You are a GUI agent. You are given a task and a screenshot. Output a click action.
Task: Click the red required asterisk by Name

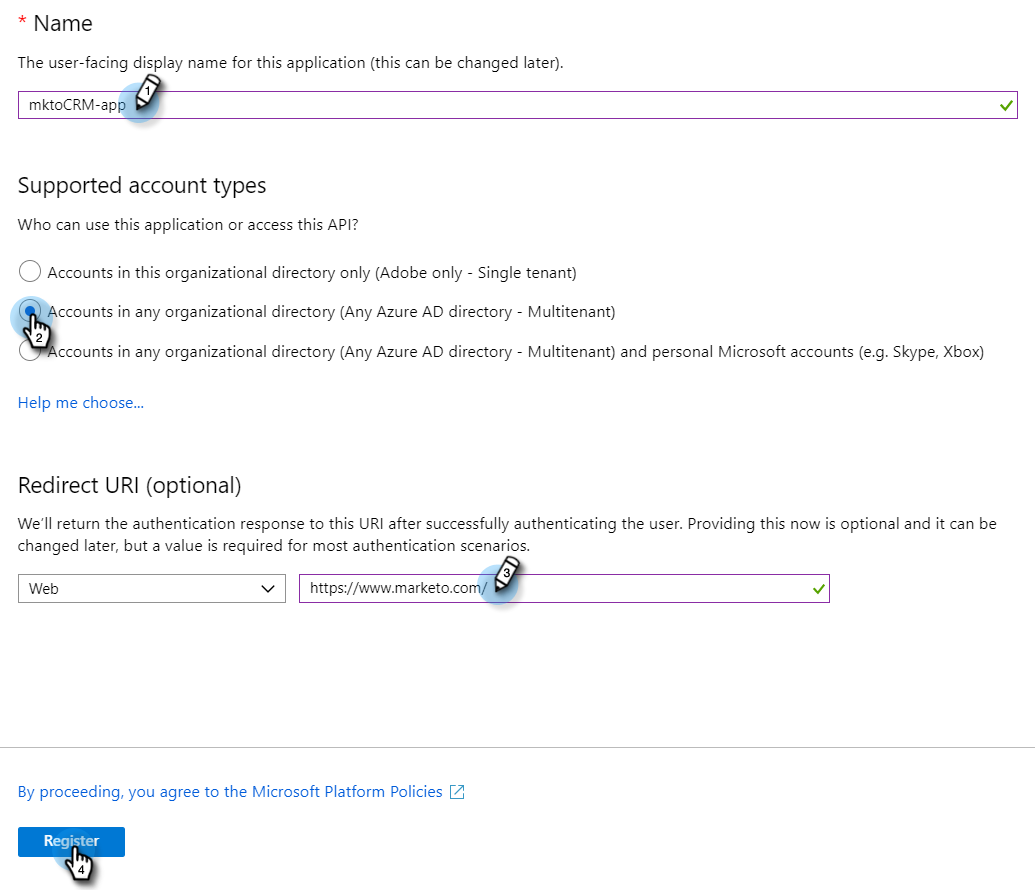point(22,24)
